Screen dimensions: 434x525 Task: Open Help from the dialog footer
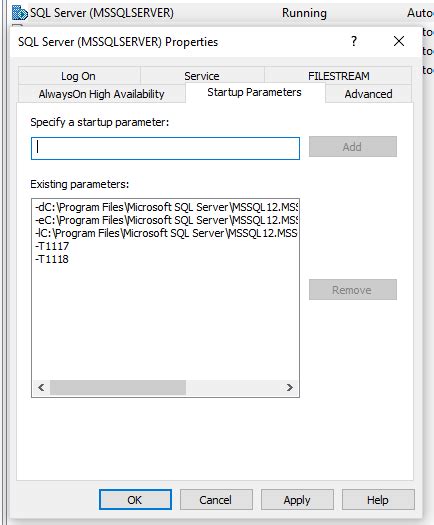tap(378, 500)
